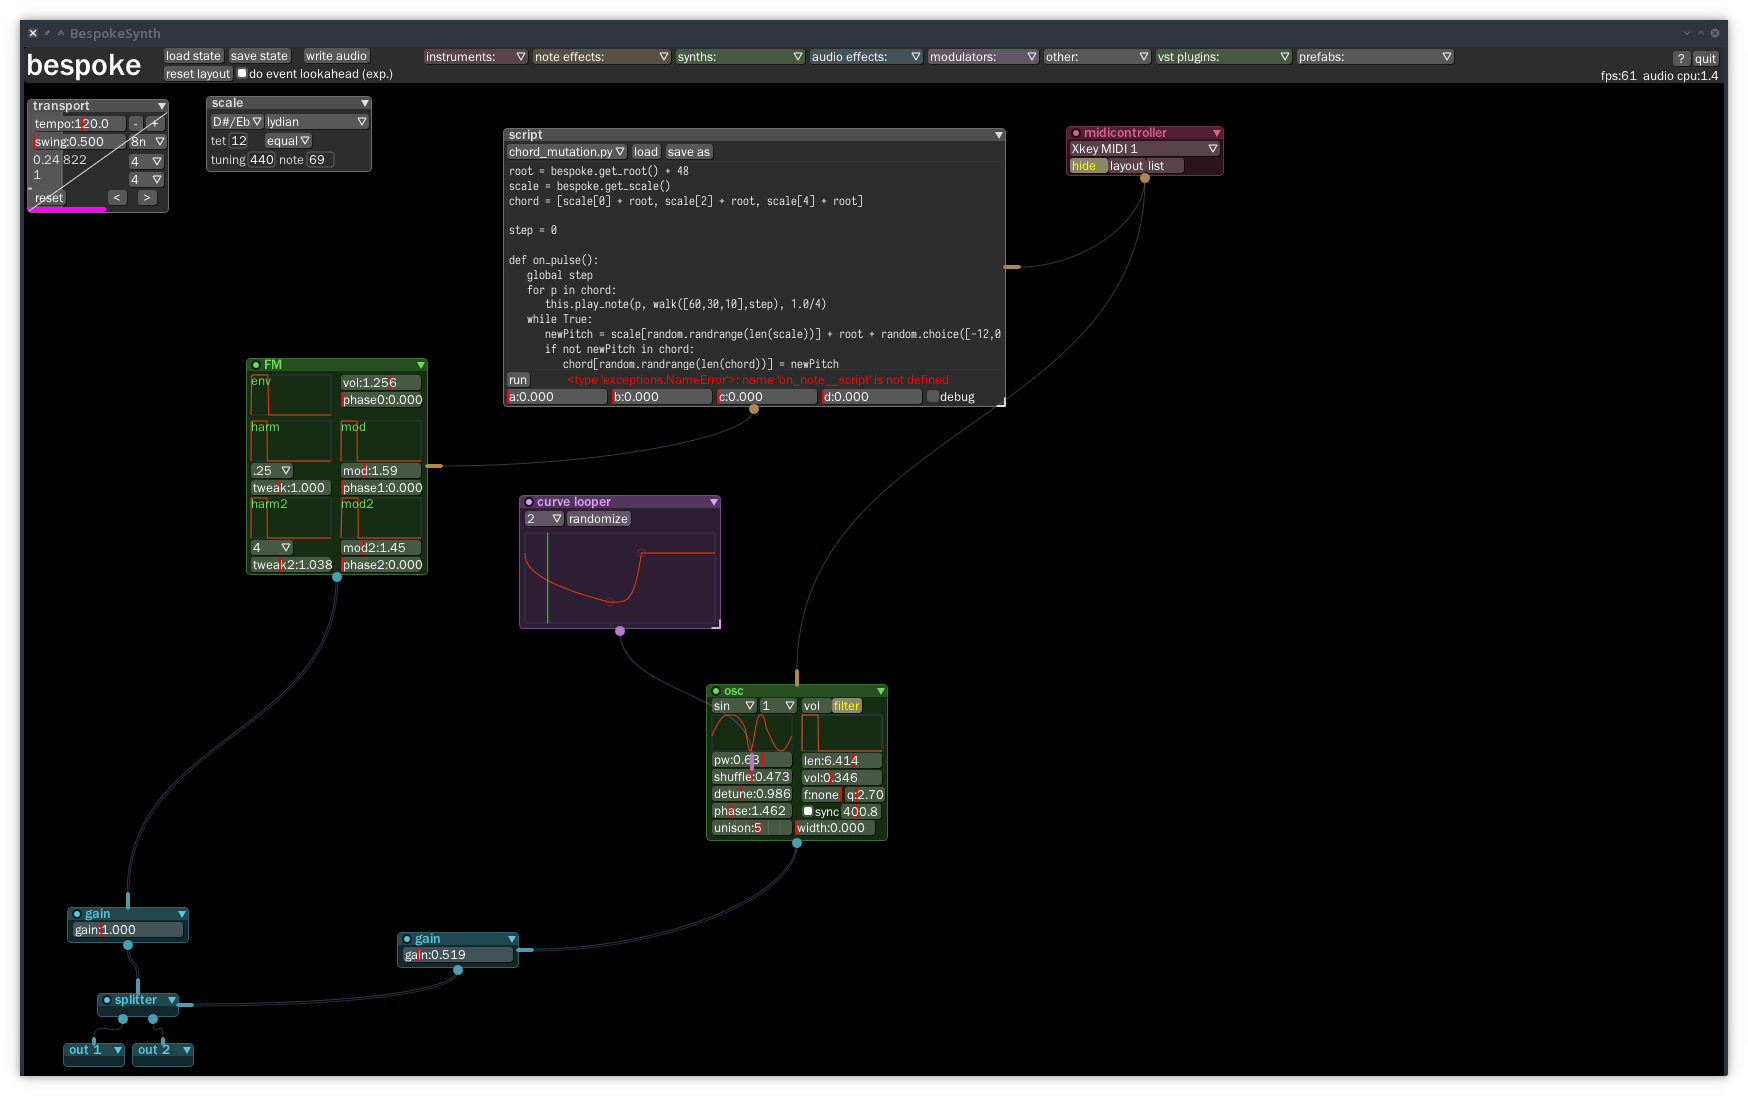Image resolution: width=1748 pixels, height=1096 pixels.
Task: Click the bespoke logo
Action: pos(84,66)
